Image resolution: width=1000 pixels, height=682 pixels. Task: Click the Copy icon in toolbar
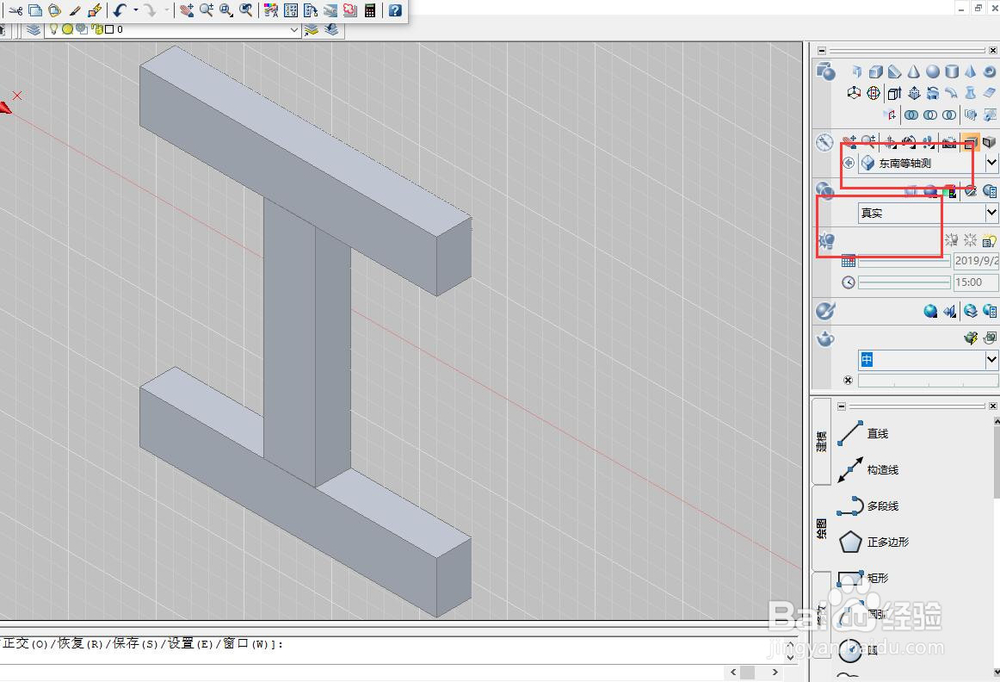point(36,10)
